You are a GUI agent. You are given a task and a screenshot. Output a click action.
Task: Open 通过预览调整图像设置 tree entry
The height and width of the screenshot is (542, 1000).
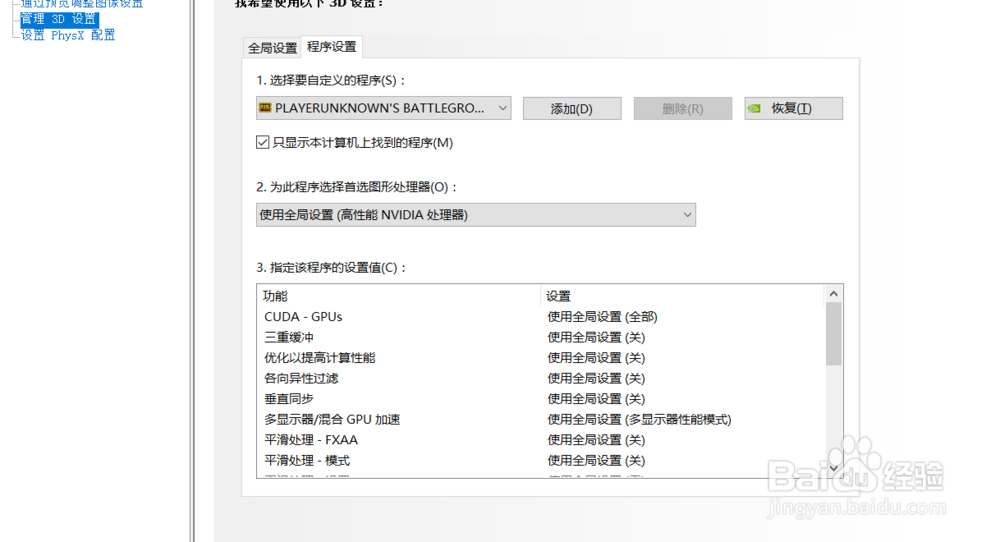(82, 4)
